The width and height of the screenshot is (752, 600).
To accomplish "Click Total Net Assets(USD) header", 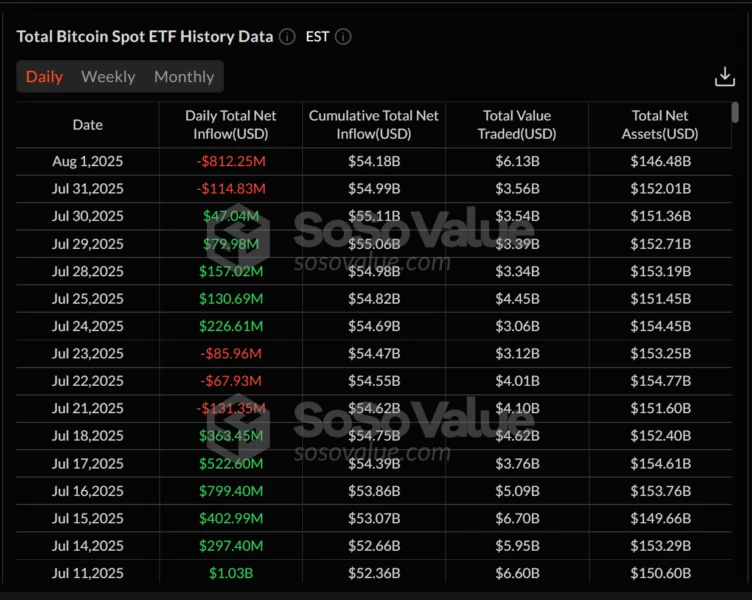I will (660, 125).
